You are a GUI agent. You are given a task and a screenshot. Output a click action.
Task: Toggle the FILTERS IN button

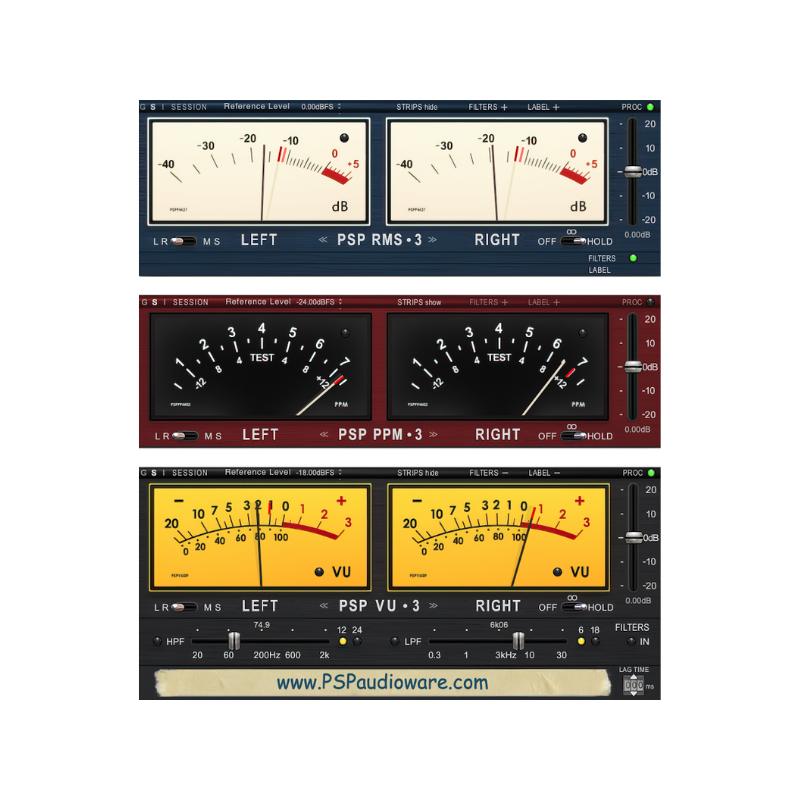click(631, 641)
